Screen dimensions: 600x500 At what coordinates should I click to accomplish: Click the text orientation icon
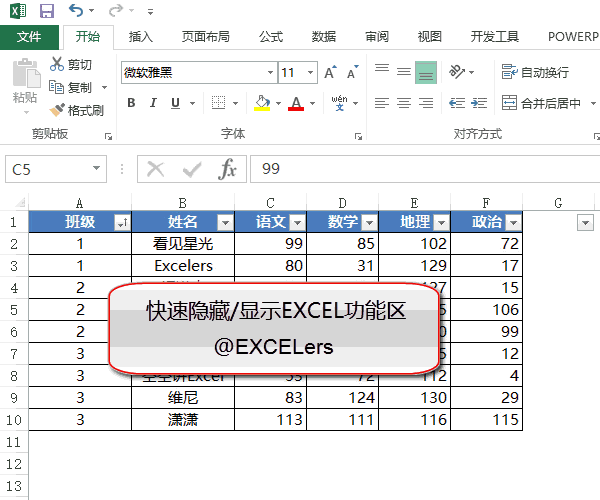pyautogui.click(x=458, y=72)
